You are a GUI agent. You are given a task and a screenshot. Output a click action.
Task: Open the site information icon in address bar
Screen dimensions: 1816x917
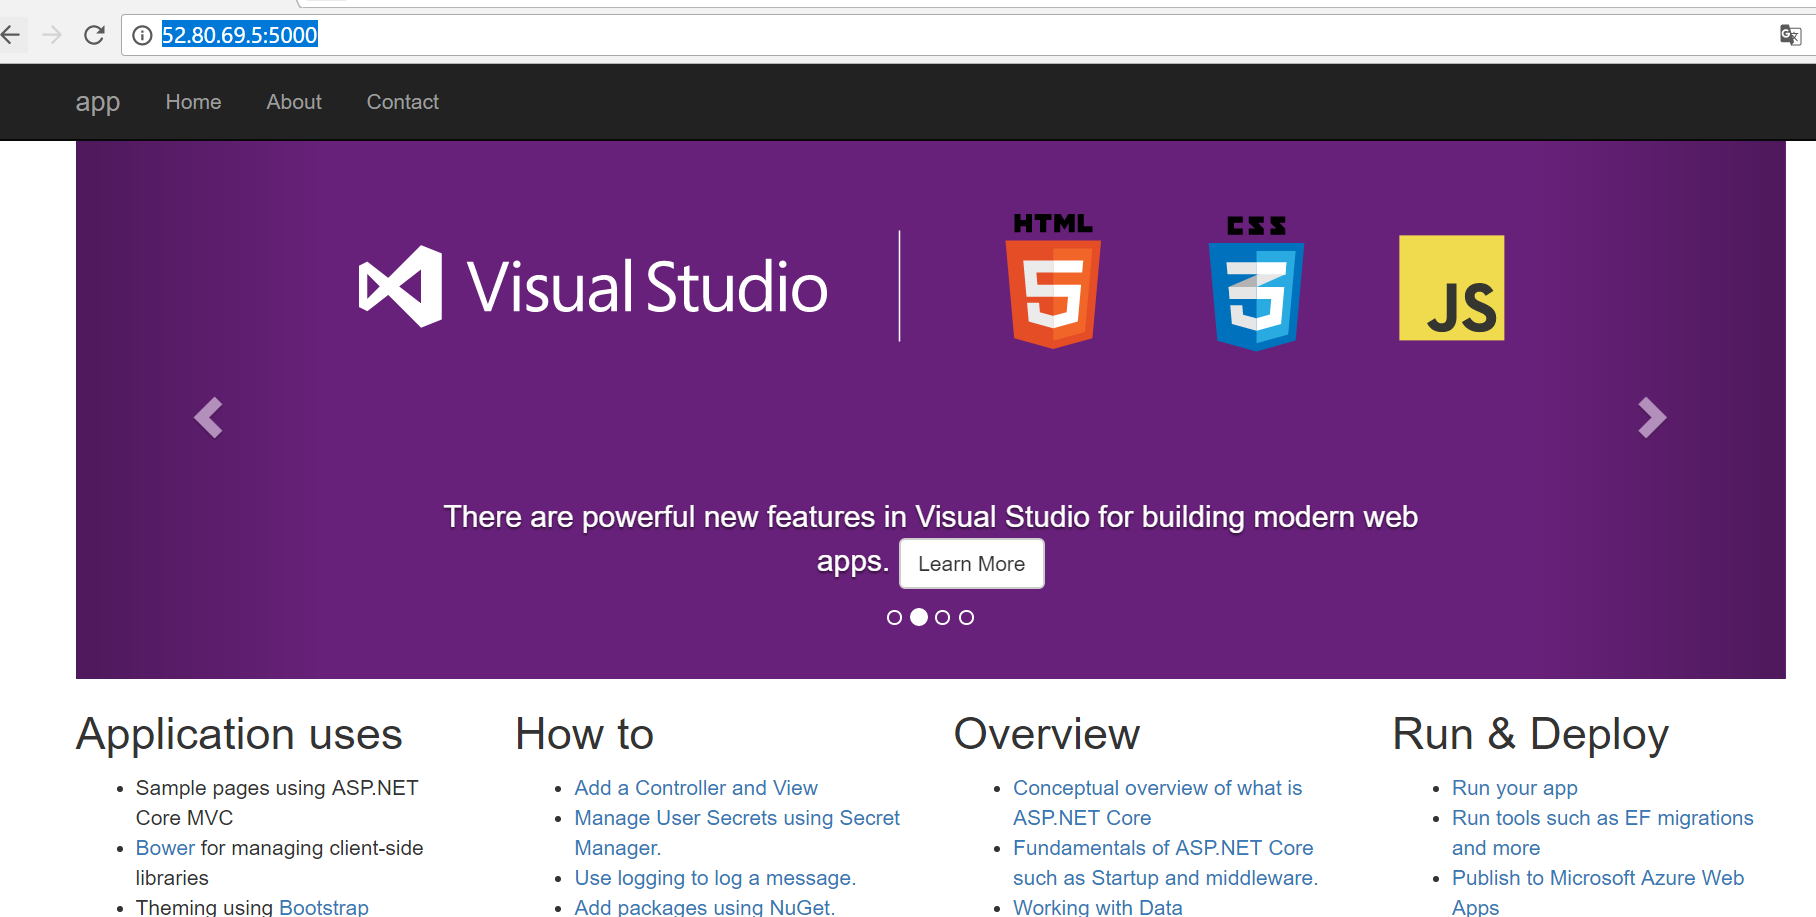142,35
